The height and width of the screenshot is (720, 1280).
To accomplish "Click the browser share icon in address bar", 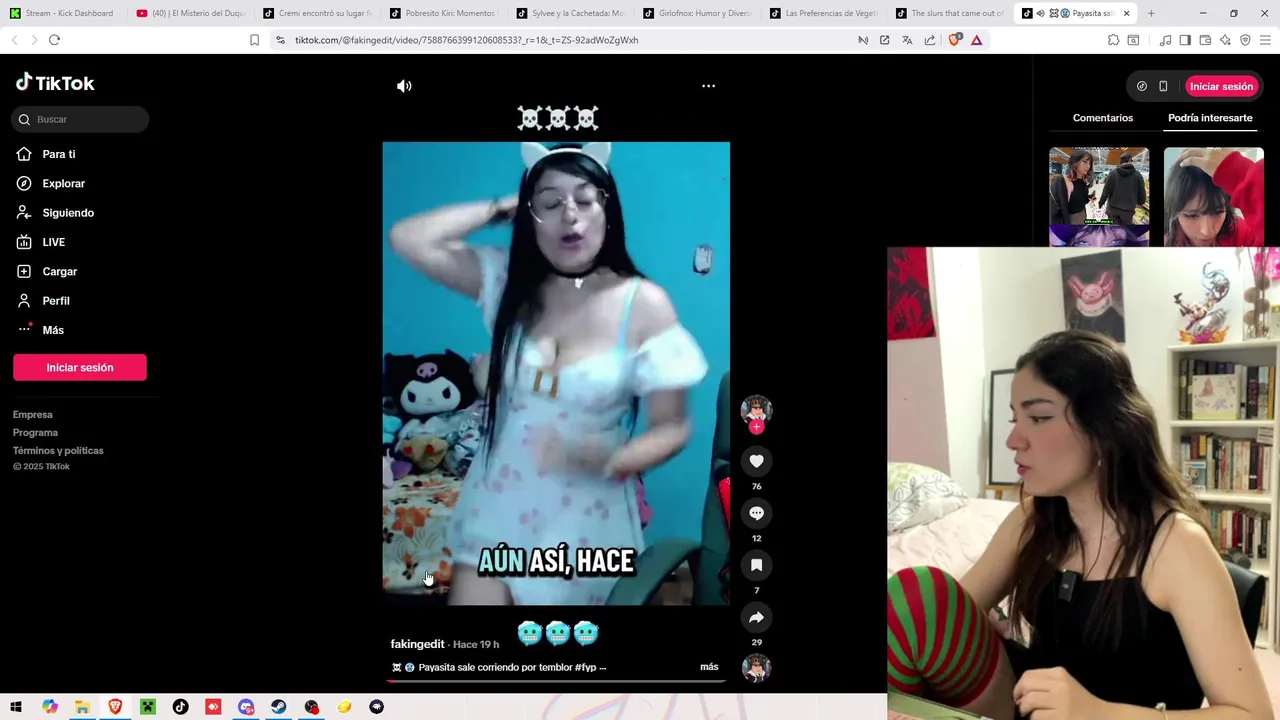I will (x=930, y=40).
